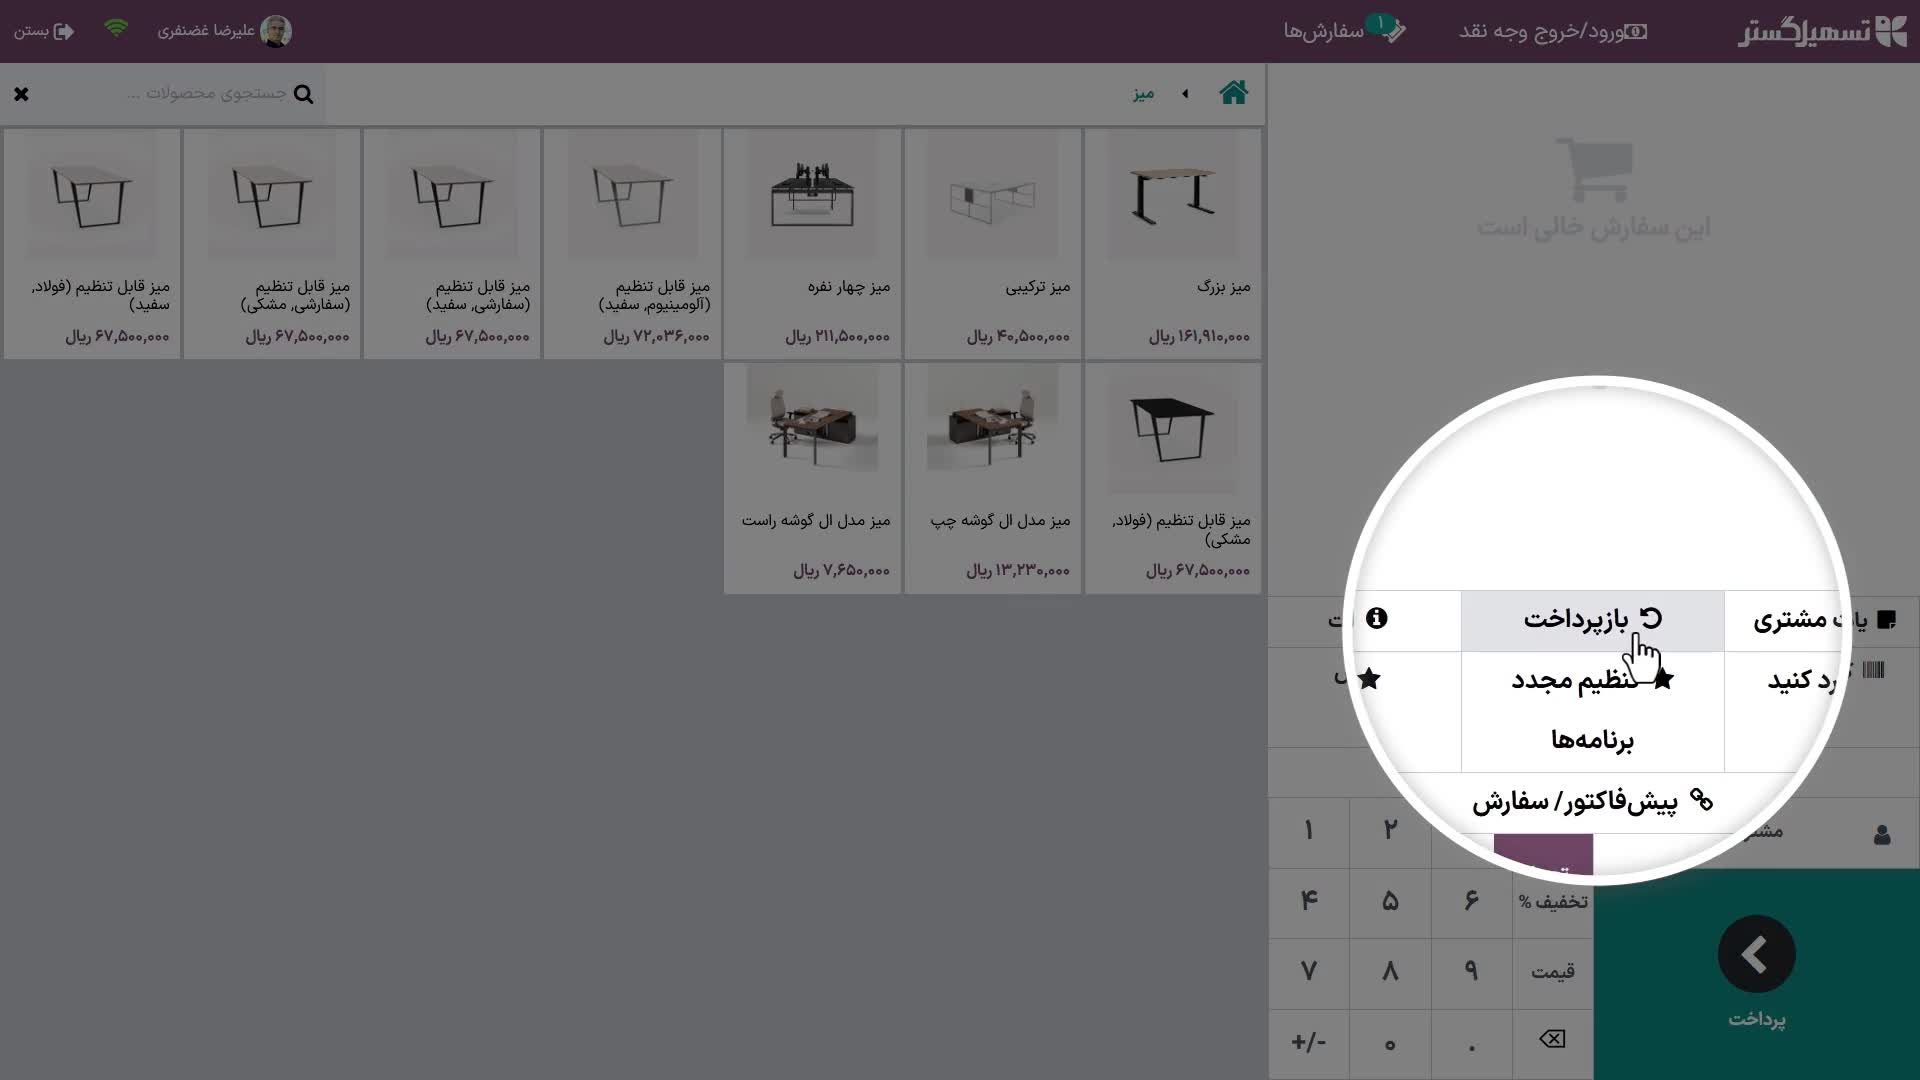
Task: Switch numpad to تخفیف % discount mode
Action: coord(1552,903)
